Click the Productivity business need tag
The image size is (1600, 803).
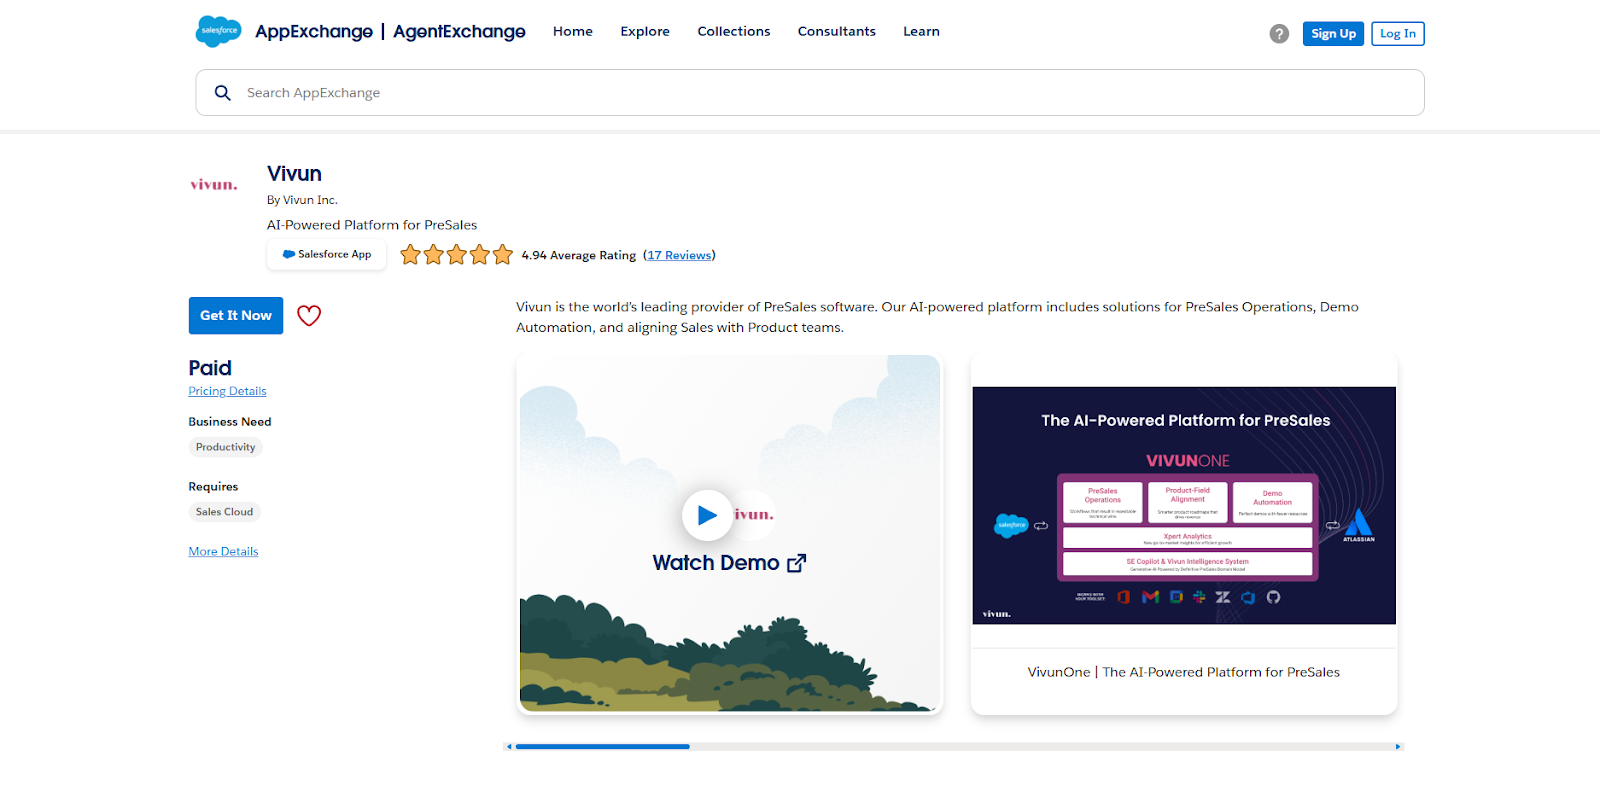pos(226,447)
